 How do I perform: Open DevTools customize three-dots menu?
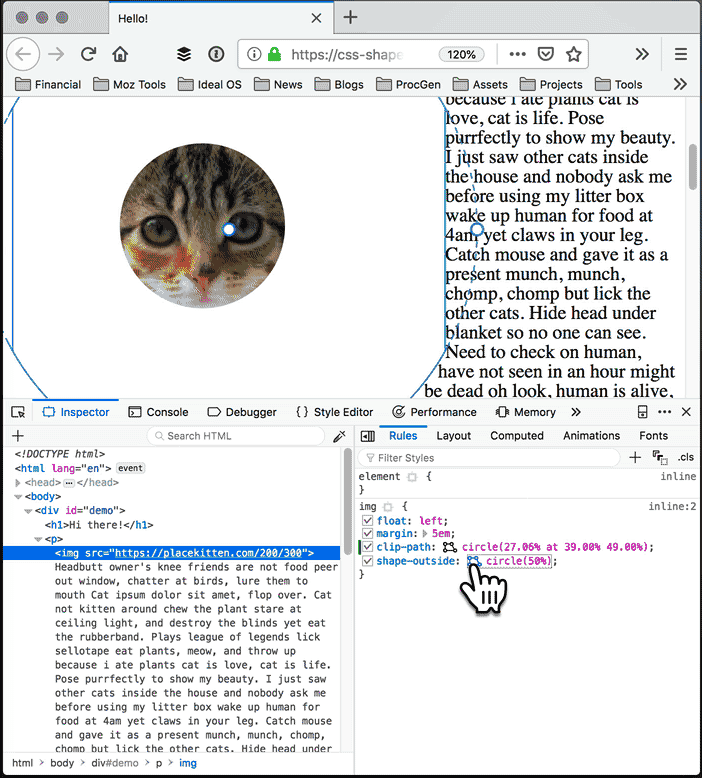(664, 412)
